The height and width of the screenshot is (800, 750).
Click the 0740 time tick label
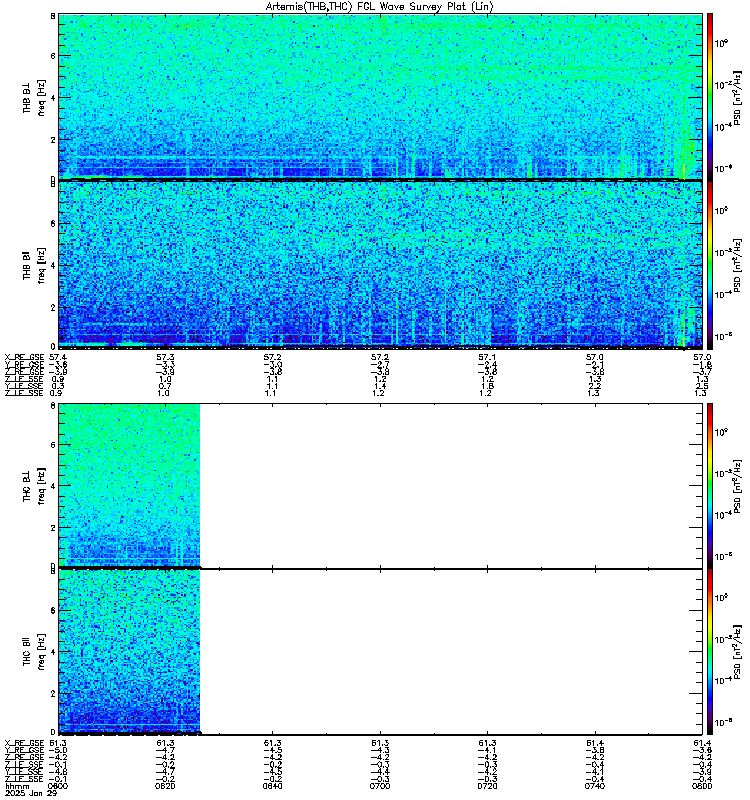(595, 786)
